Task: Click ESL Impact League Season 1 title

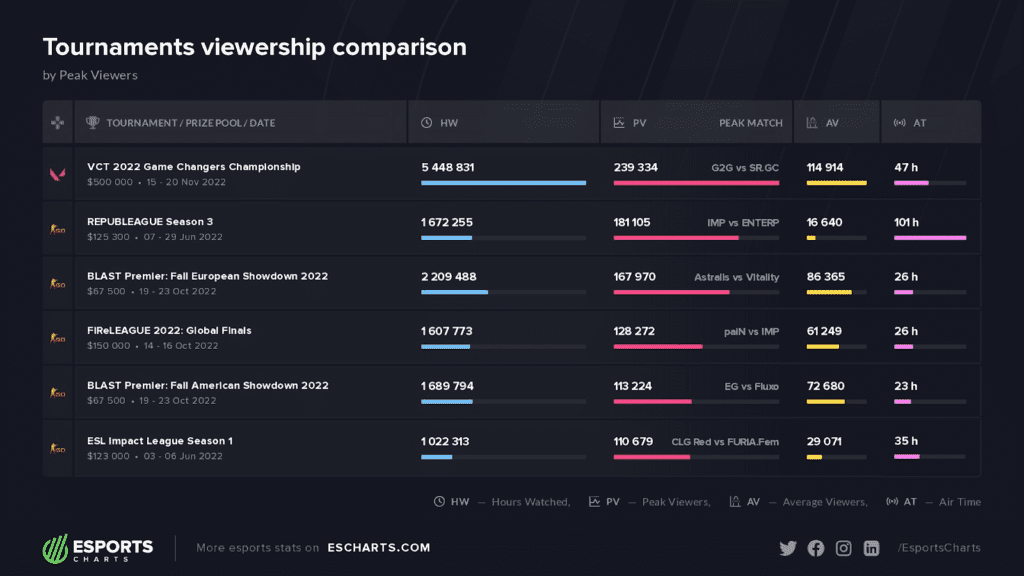Action: click(159, 441)
